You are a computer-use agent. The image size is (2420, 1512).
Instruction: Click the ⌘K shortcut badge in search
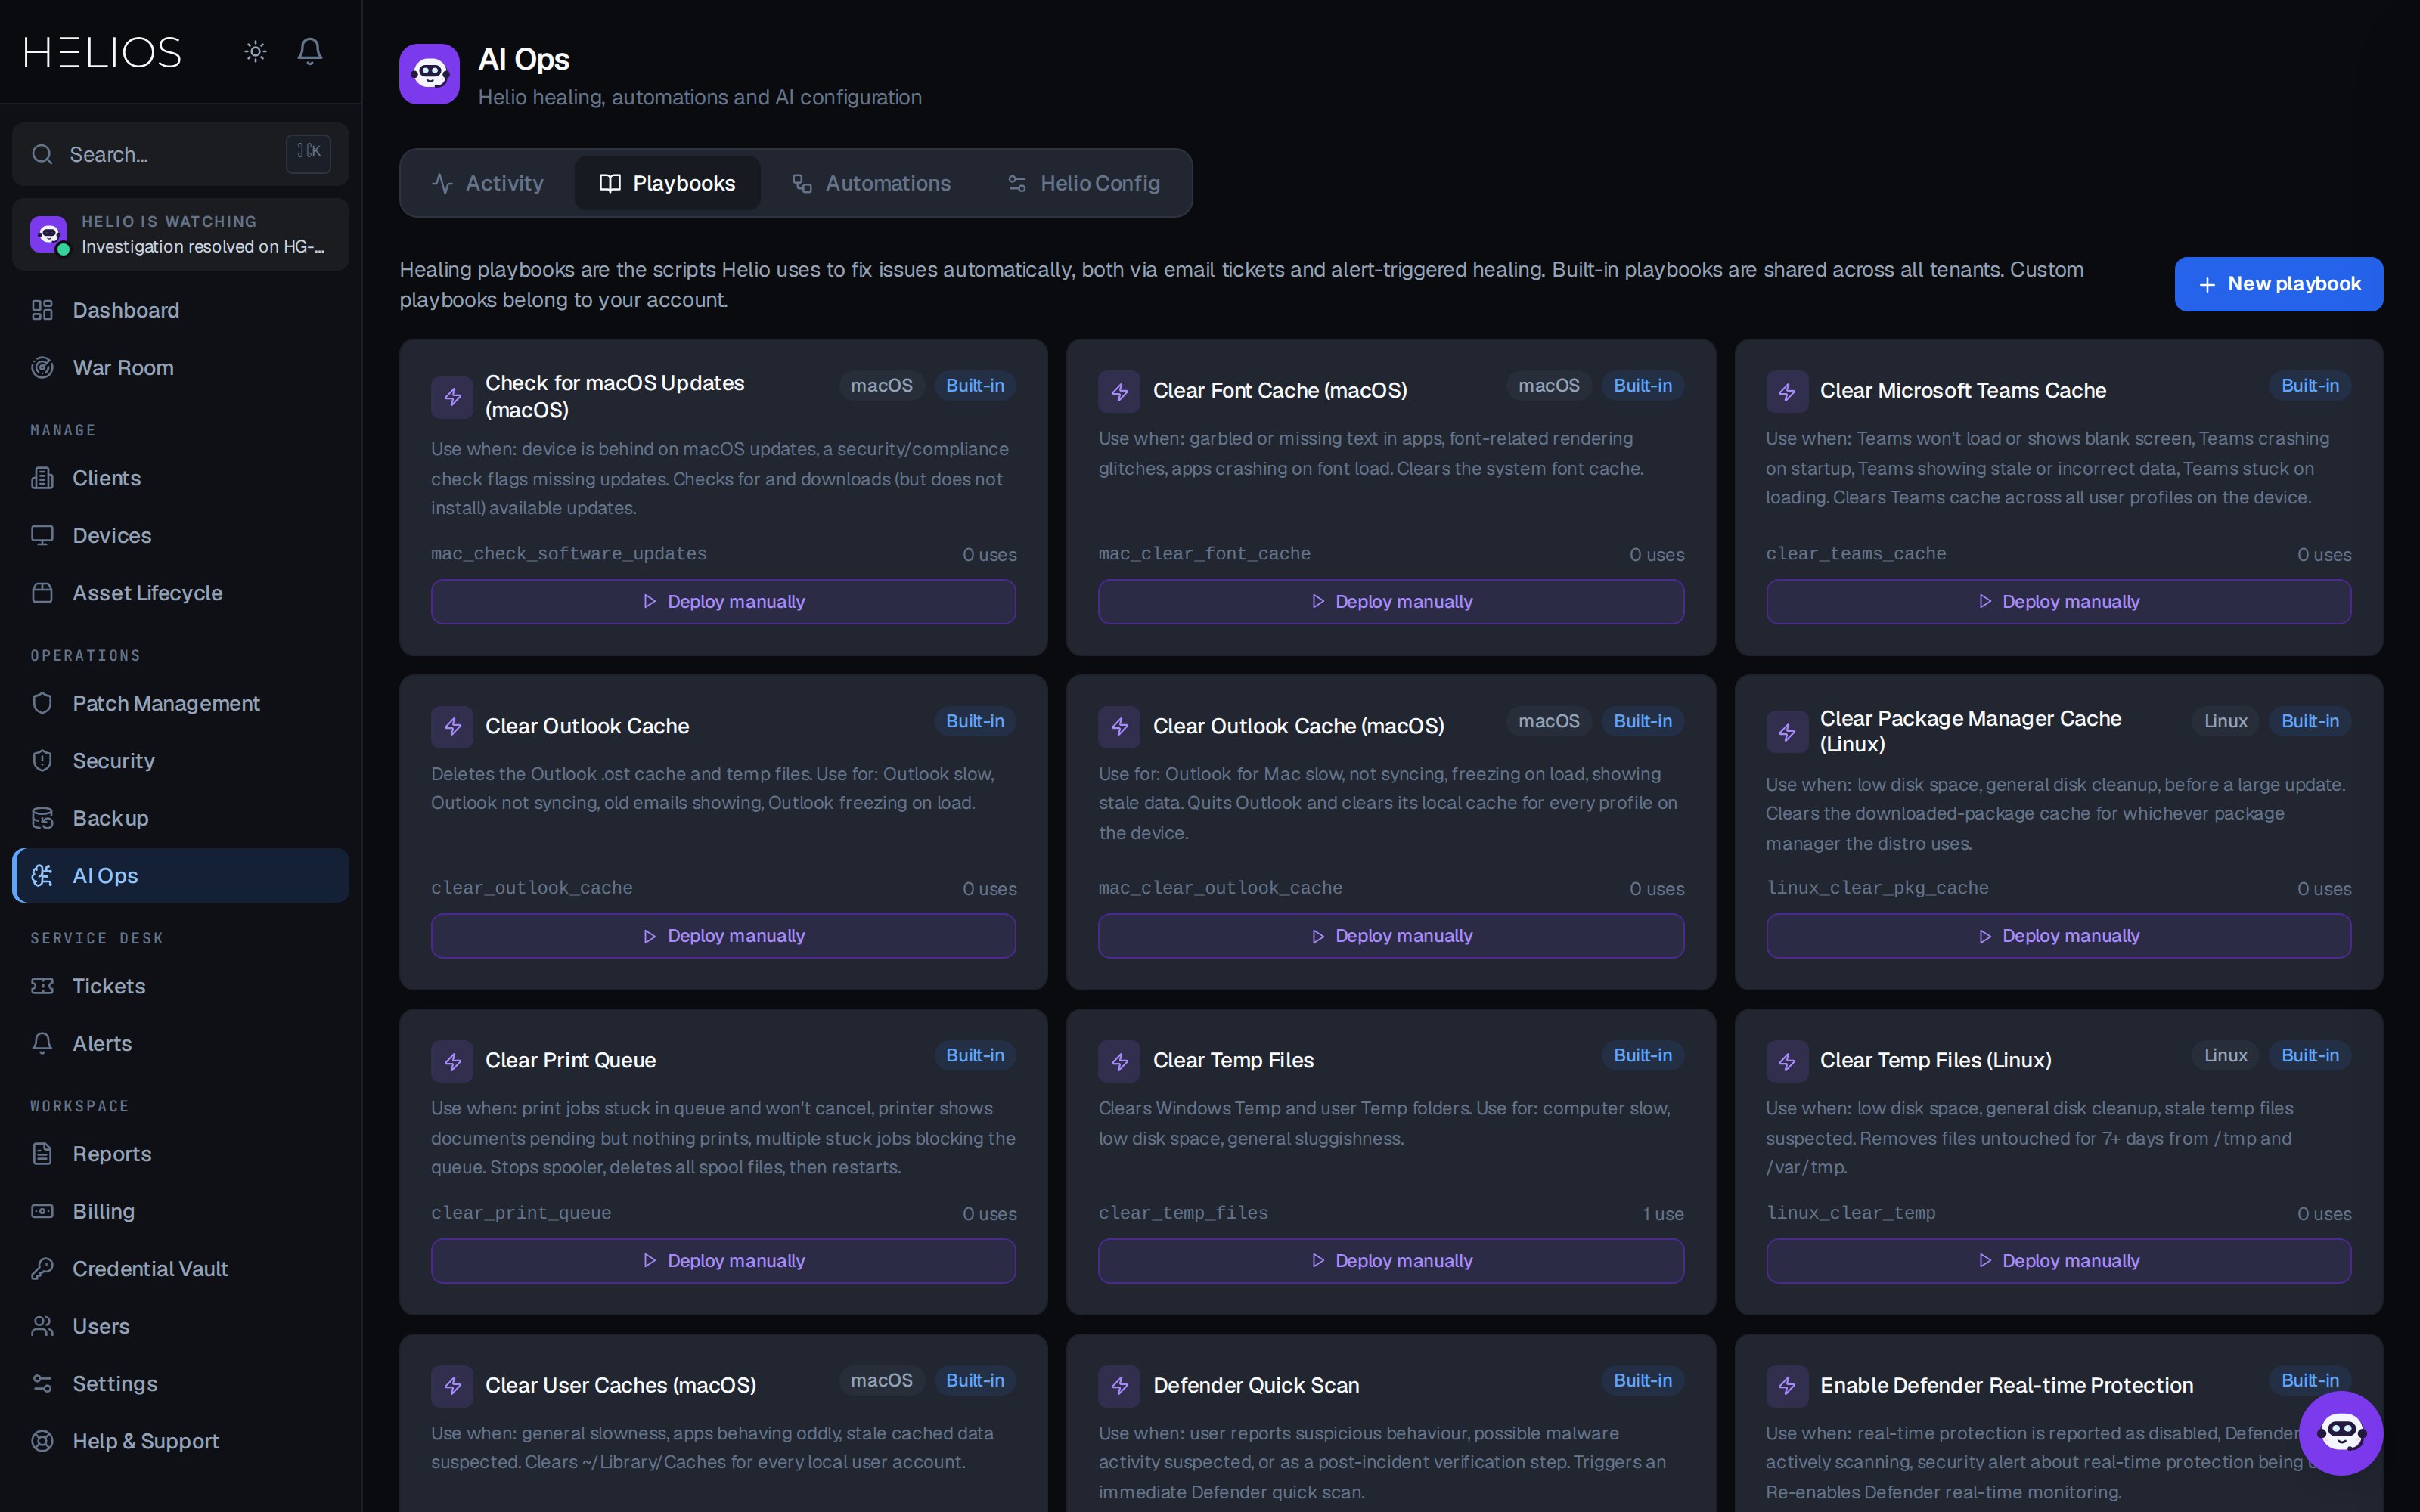point(308,153)
